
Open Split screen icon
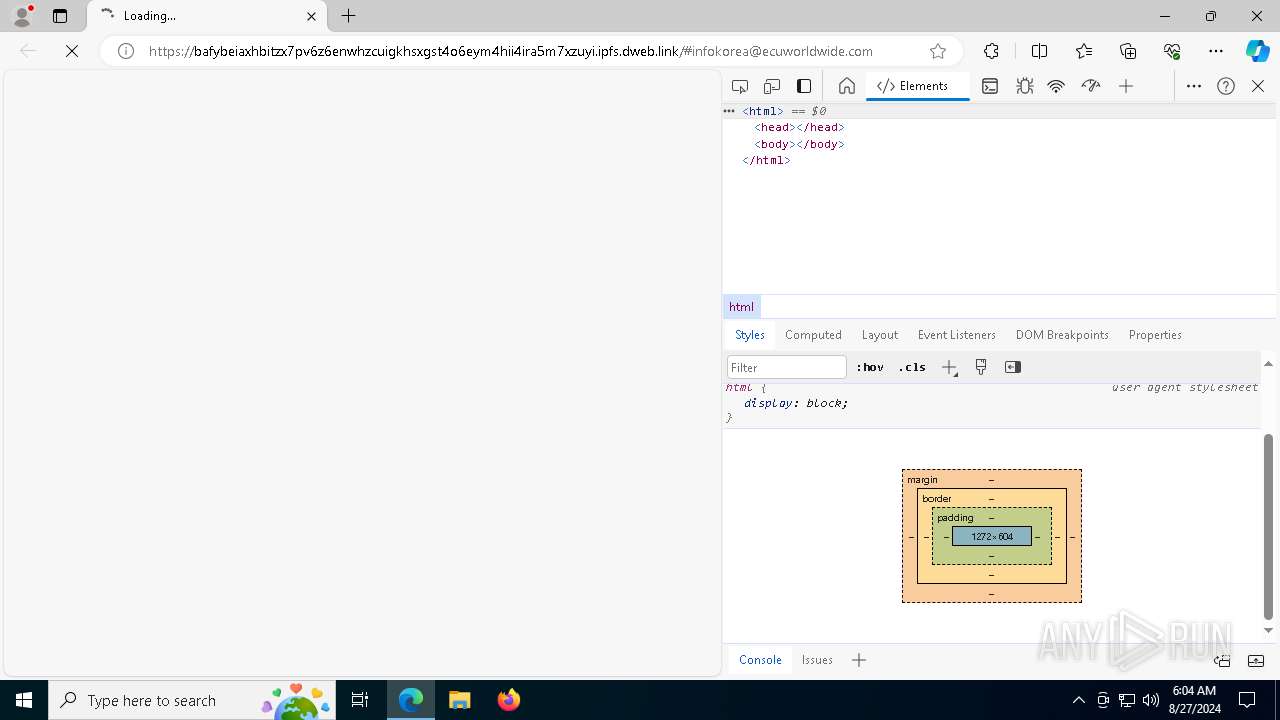coord(1039,51)
